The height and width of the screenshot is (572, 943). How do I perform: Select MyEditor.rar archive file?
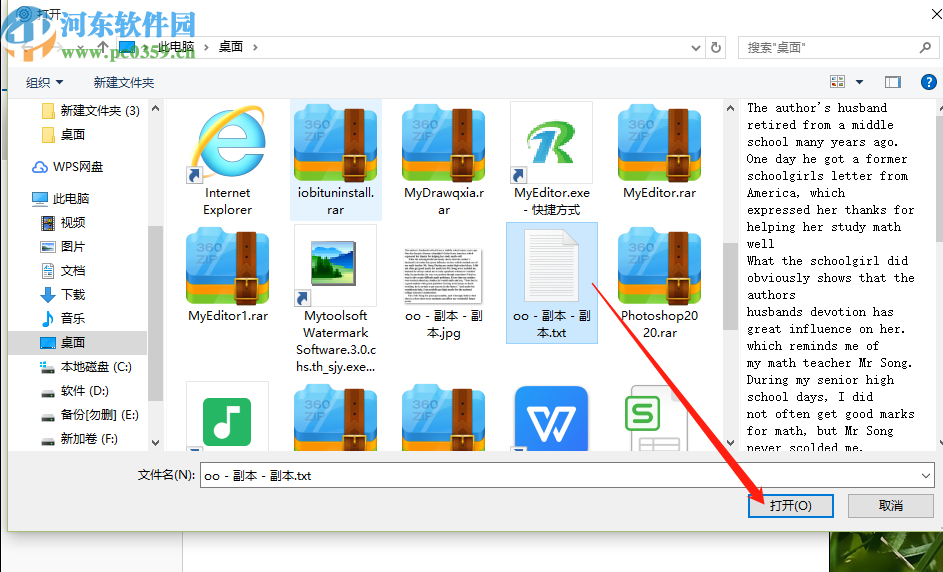660,144
